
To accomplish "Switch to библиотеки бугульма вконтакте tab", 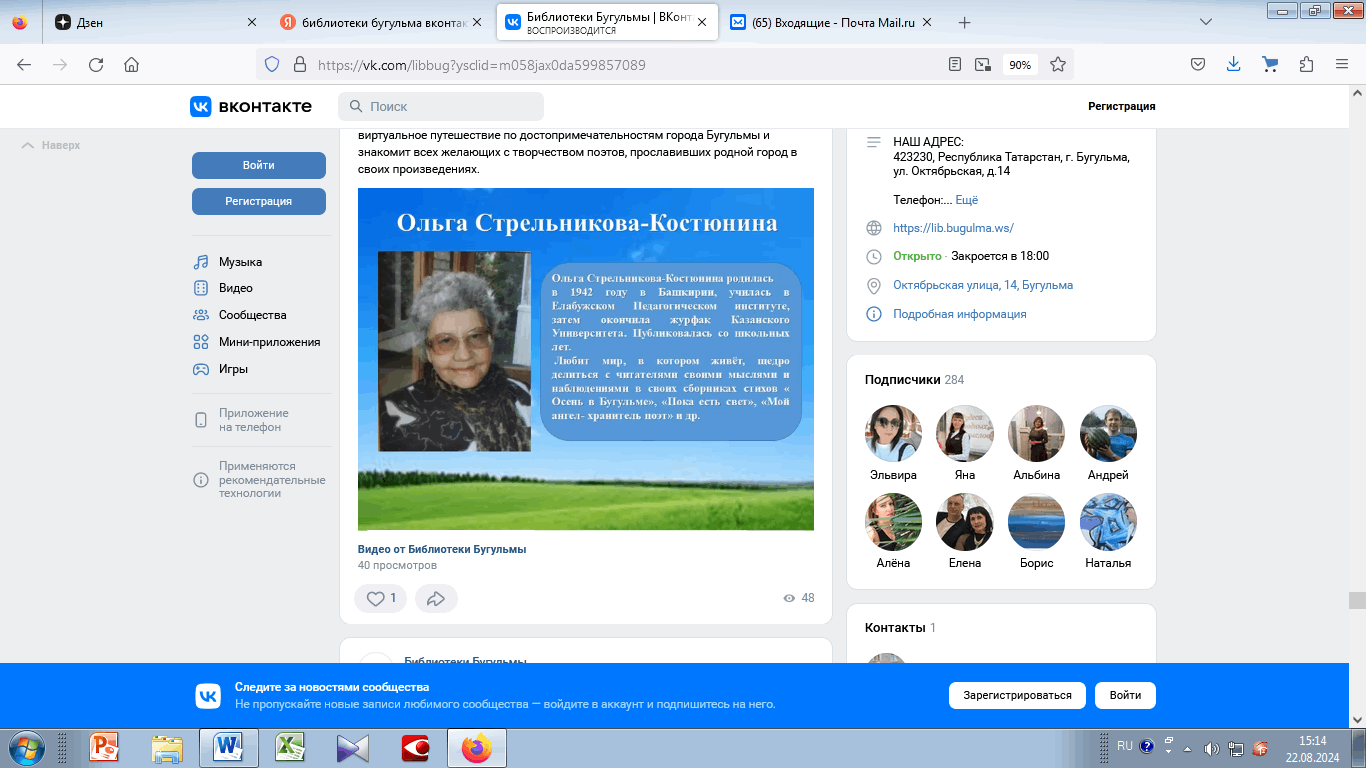I will coord(380,22).
